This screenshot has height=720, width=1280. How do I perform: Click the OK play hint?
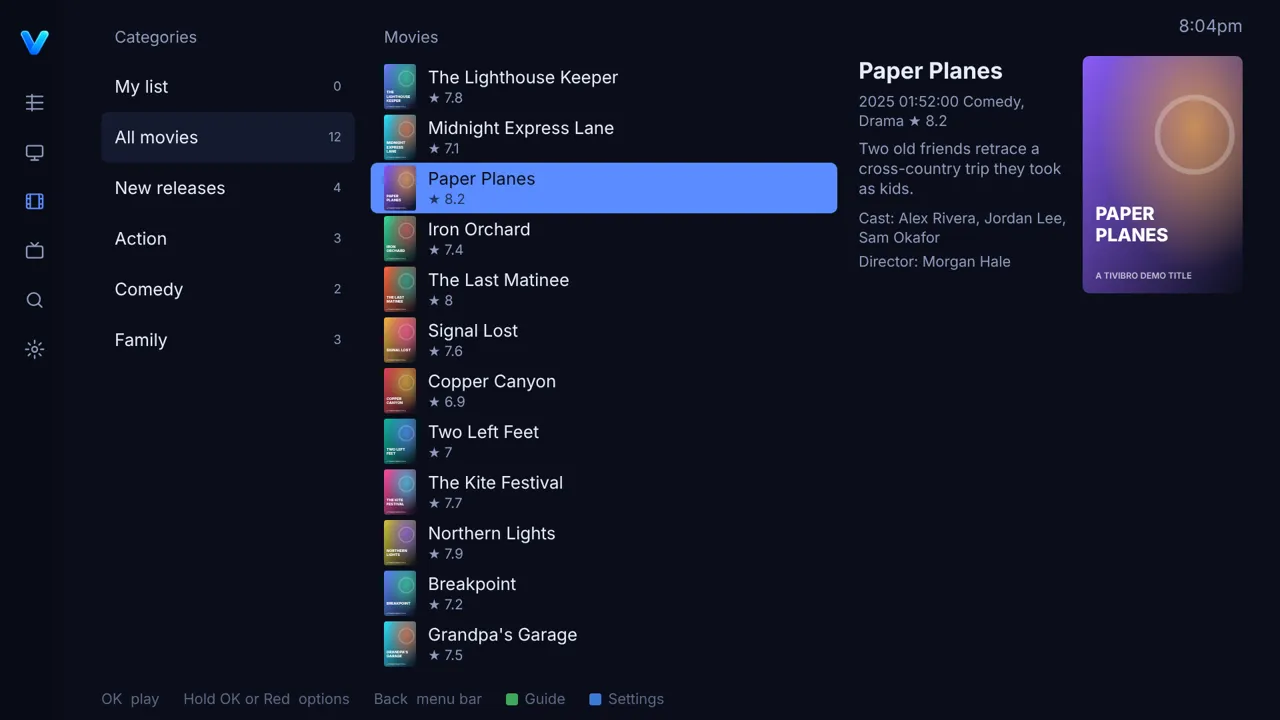point(130,699)
